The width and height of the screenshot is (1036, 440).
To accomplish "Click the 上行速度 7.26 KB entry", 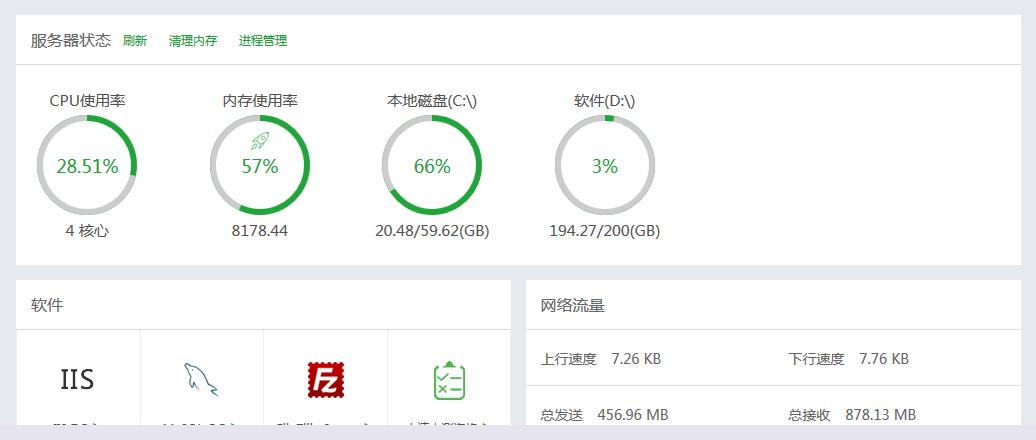I will (601, 359).
